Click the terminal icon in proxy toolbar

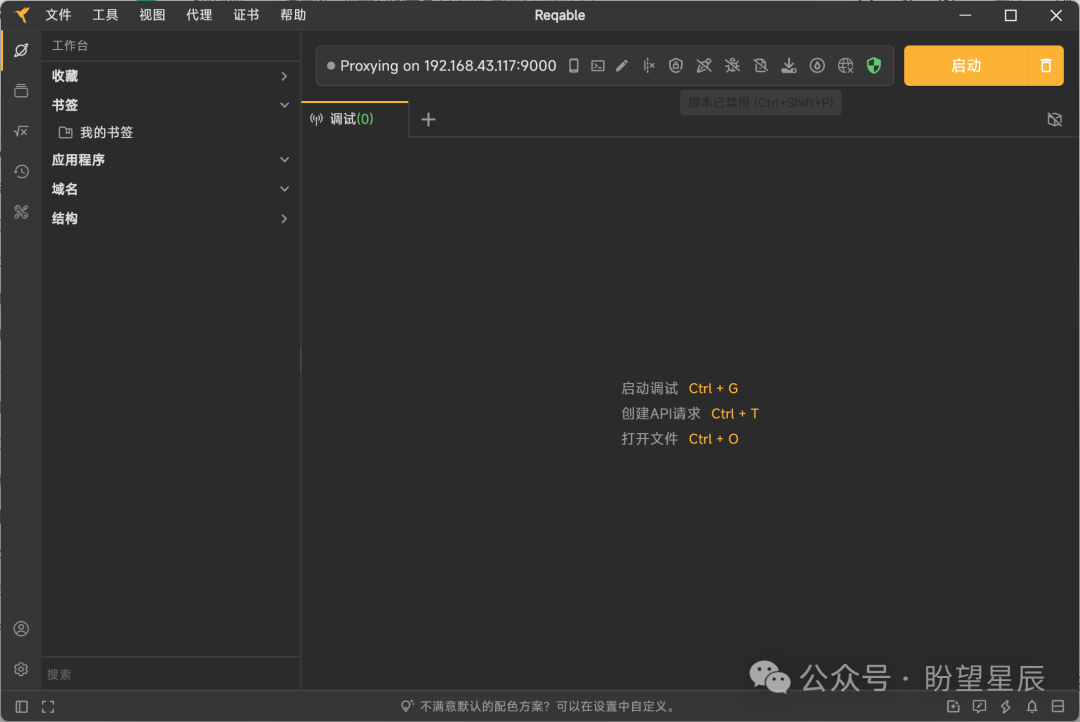(598, 65)
